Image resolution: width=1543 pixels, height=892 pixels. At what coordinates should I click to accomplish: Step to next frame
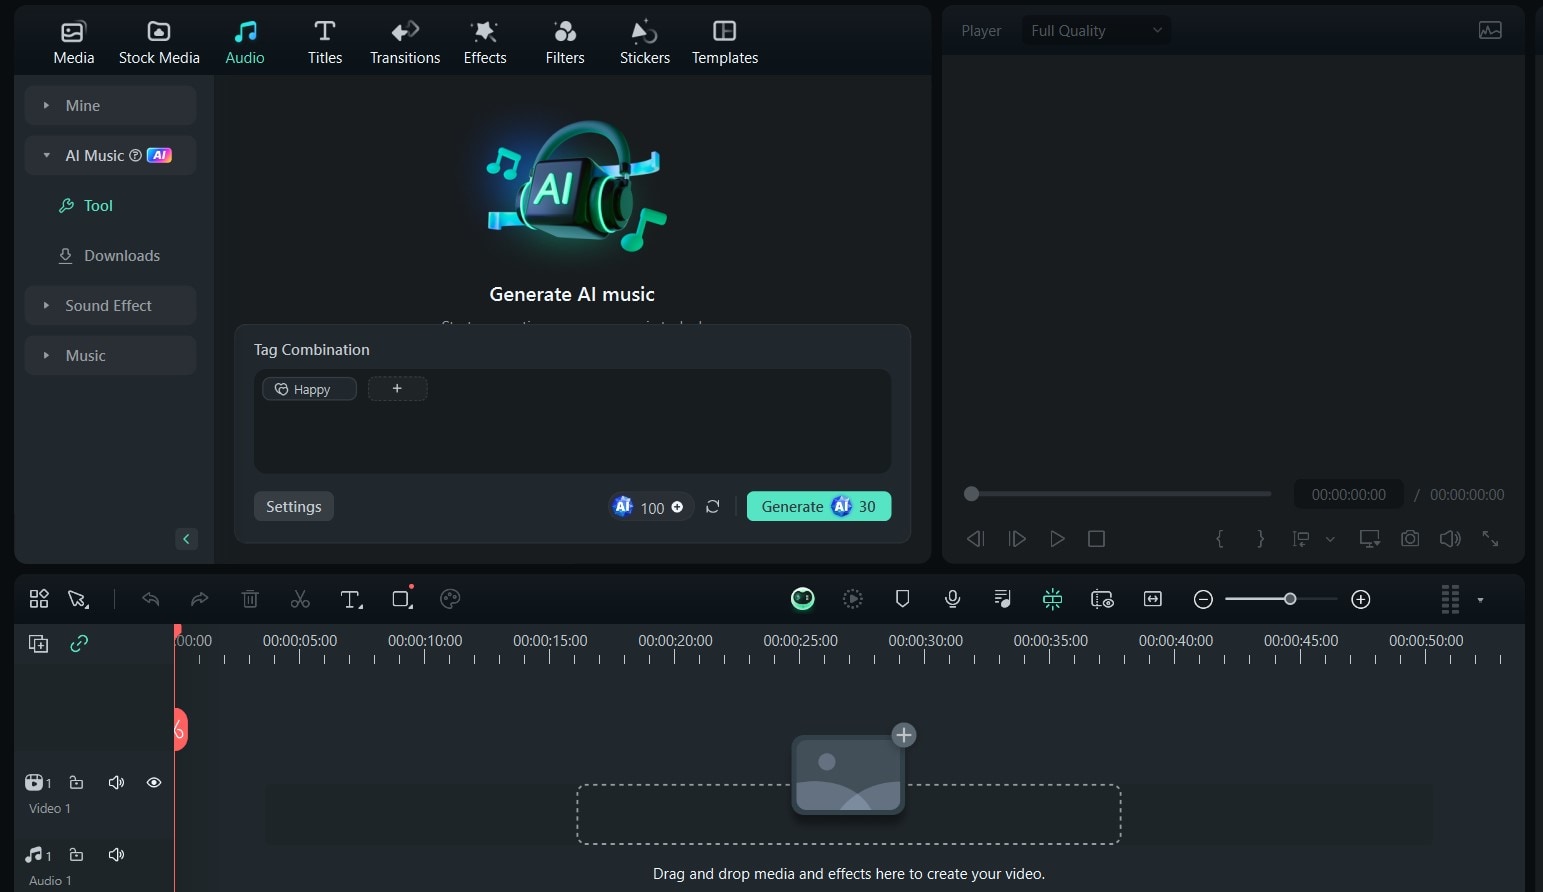(1017, 539)
